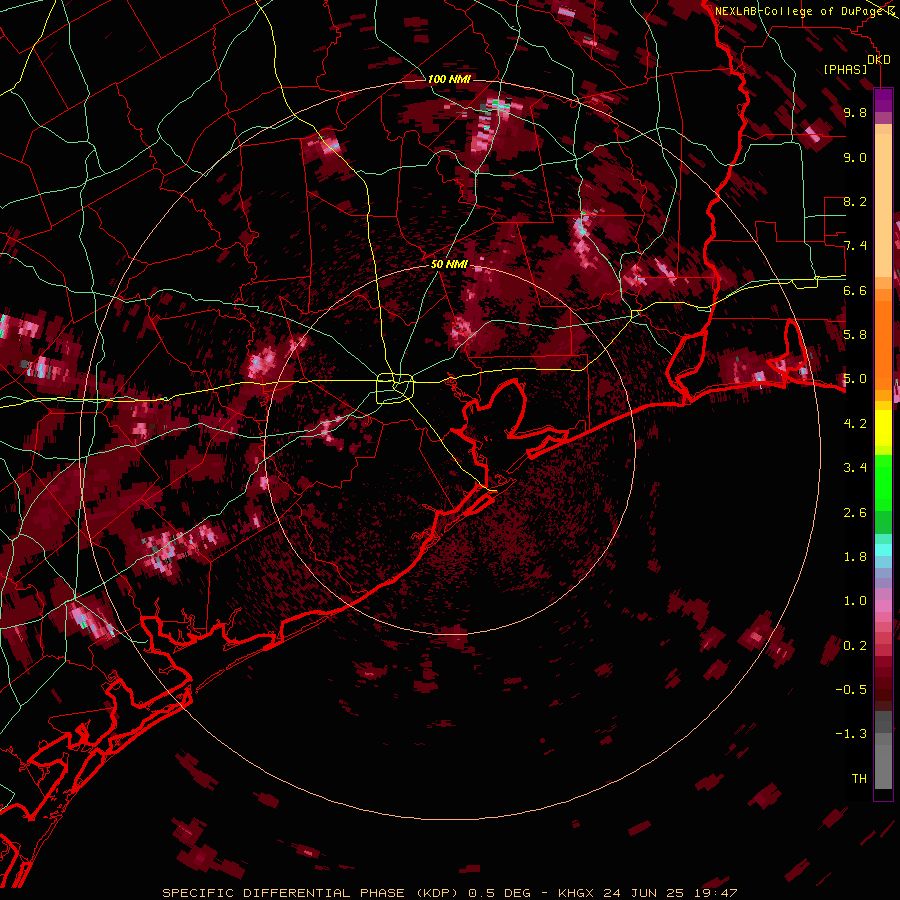Pick the pink band near 1.0
The height and width of the screenshot is (900, 900).
[x=883, y=606]
